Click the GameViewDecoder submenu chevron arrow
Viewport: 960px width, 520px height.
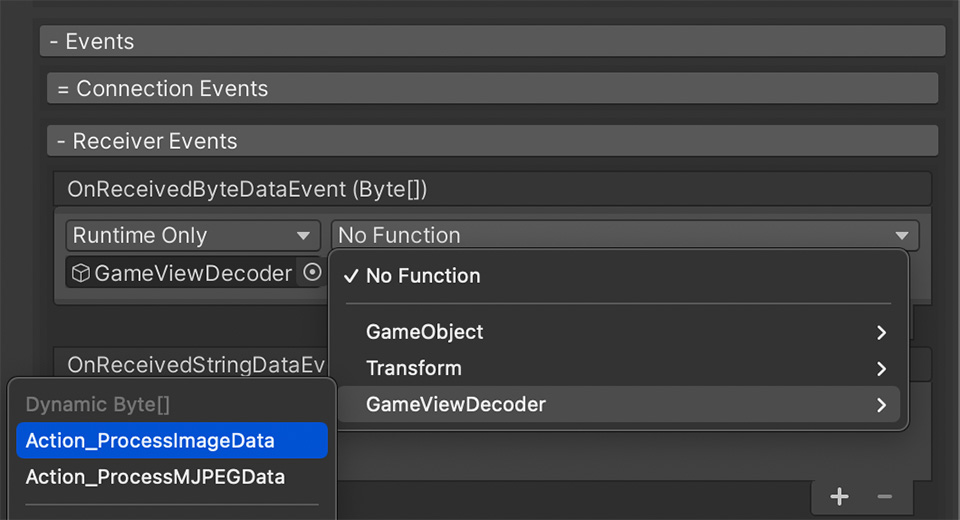point(881,405)
